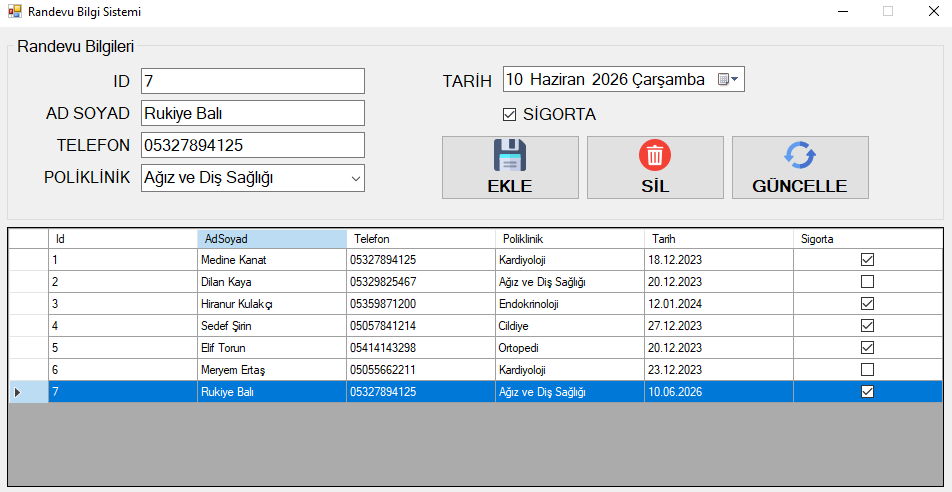Click the app icon in title bar

(x=14, y=12)
